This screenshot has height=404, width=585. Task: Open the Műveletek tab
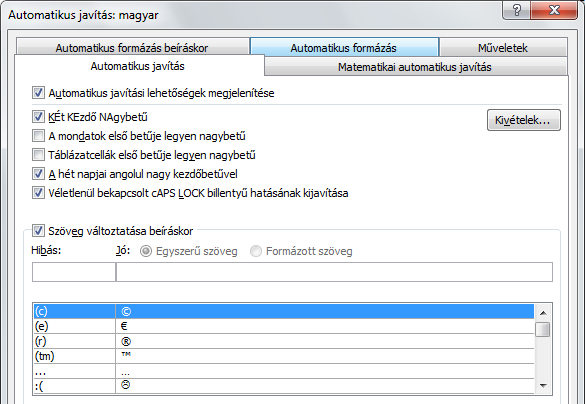point(503,47)
